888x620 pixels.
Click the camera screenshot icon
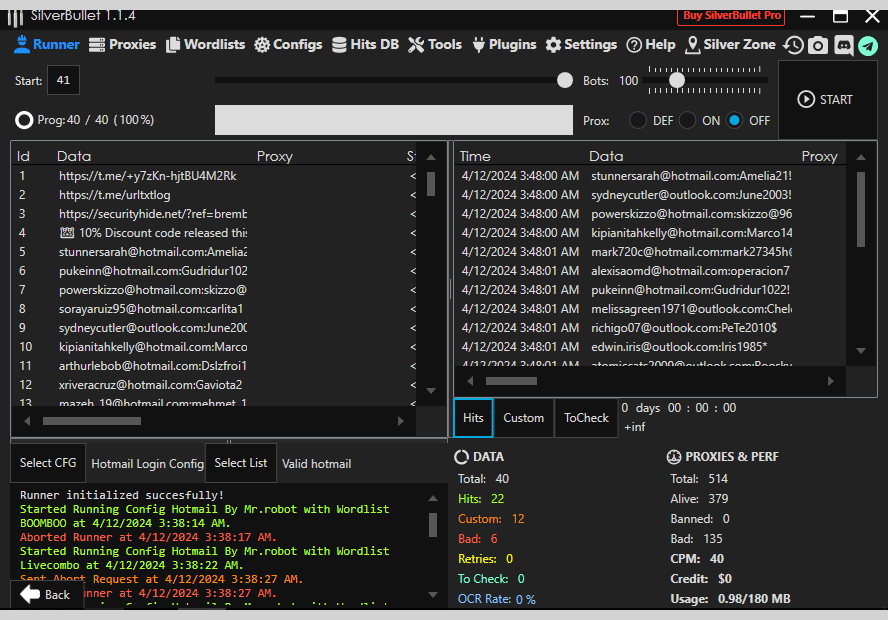[x=818, y=45]
